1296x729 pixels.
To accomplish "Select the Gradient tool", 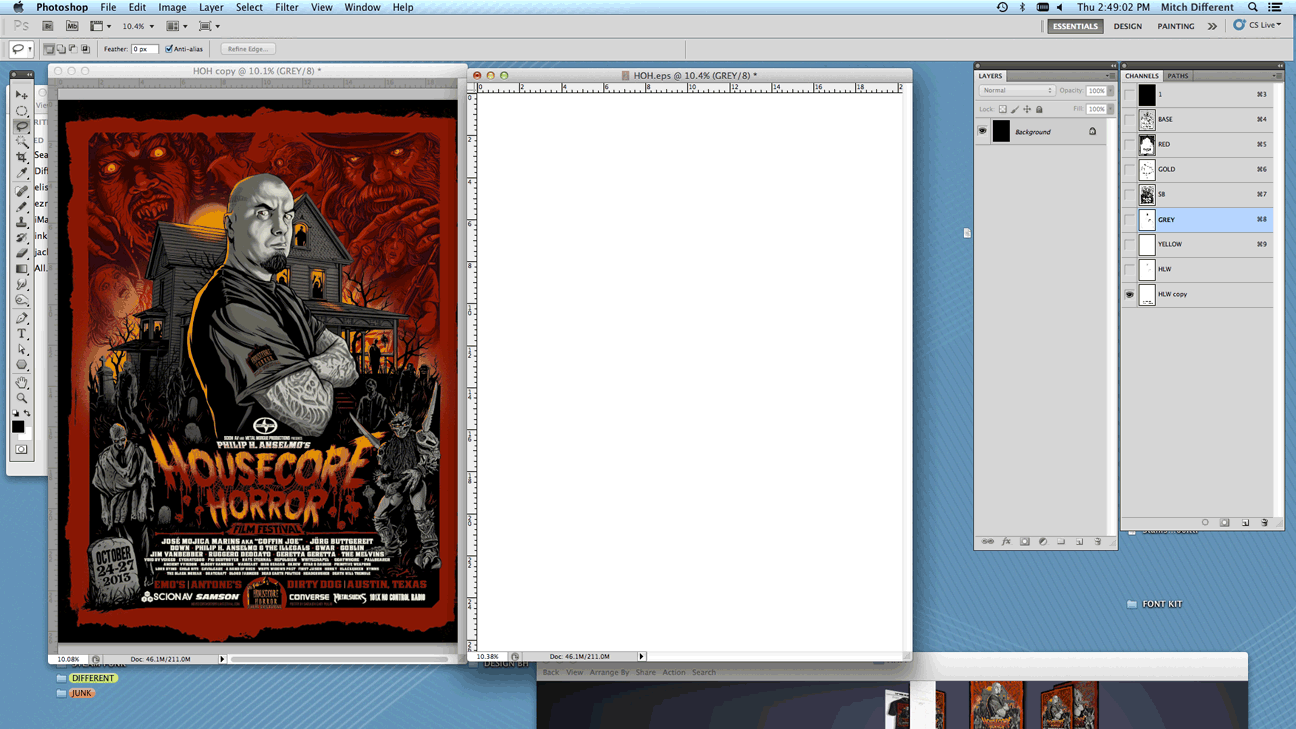I will [21, 269].
